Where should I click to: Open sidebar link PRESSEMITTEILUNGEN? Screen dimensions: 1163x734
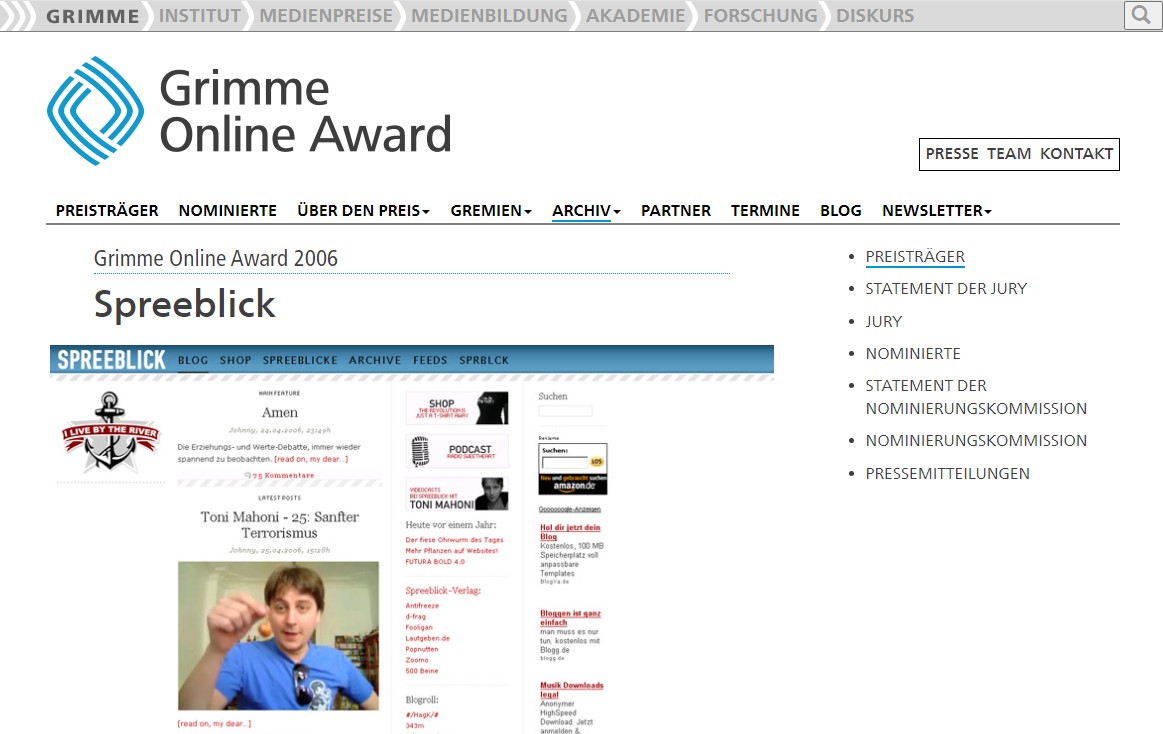pos(947,473)
